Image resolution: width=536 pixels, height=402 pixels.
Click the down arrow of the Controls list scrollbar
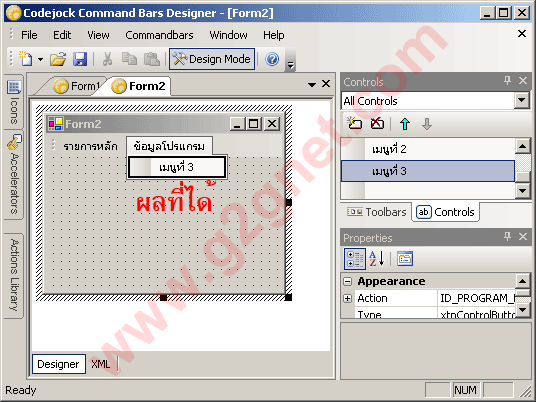pos(522,190)
